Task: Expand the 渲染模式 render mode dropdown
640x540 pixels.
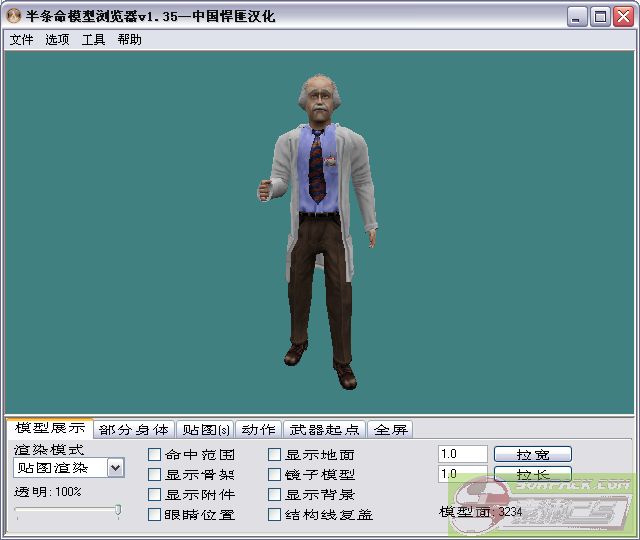Action: [115, 467]
